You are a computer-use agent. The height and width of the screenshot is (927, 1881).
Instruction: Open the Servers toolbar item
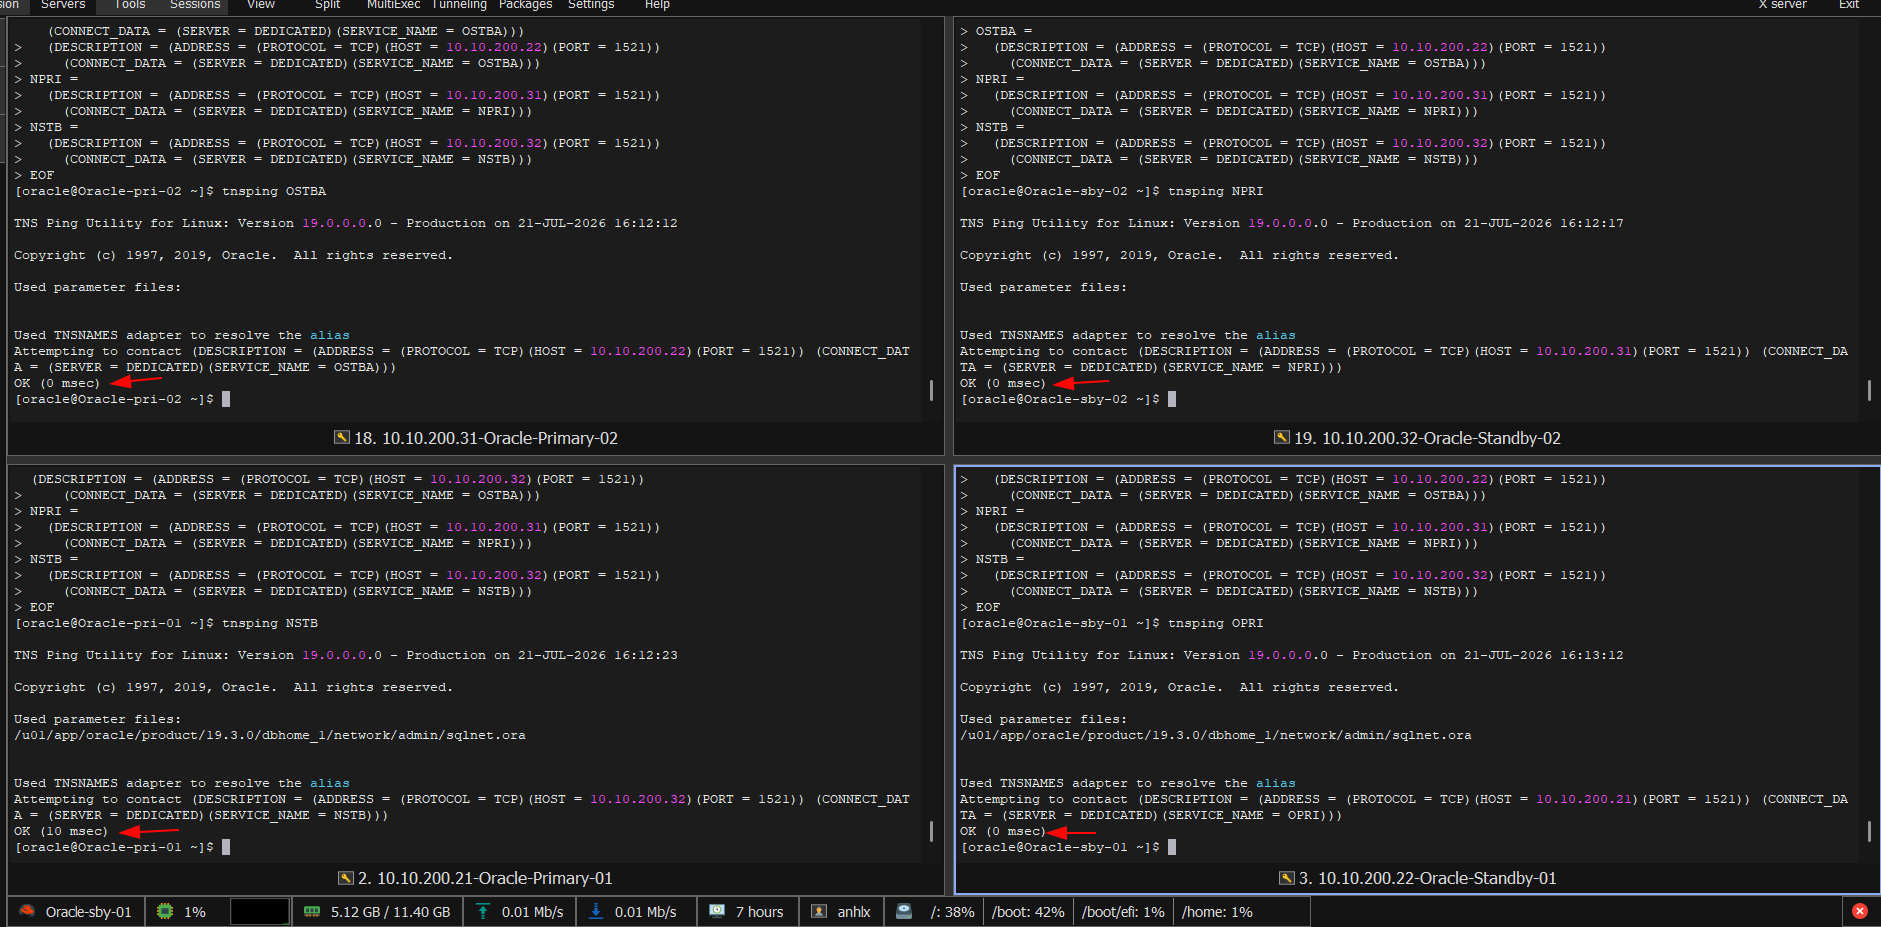pos(63,5)
